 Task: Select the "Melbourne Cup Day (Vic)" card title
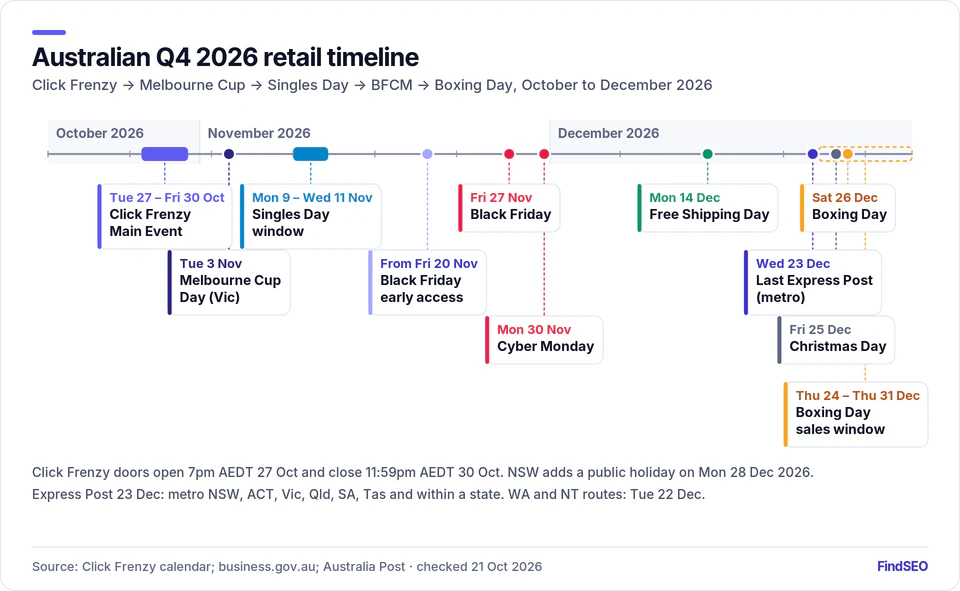click(230, 288)
